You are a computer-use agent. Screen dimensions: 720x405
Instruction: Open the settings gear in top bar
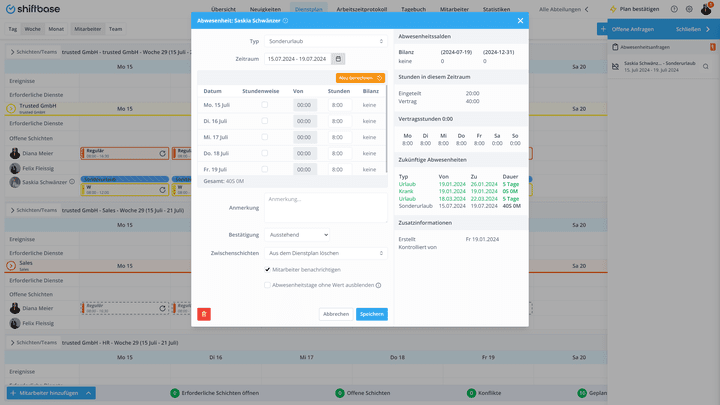click(689, 9)
